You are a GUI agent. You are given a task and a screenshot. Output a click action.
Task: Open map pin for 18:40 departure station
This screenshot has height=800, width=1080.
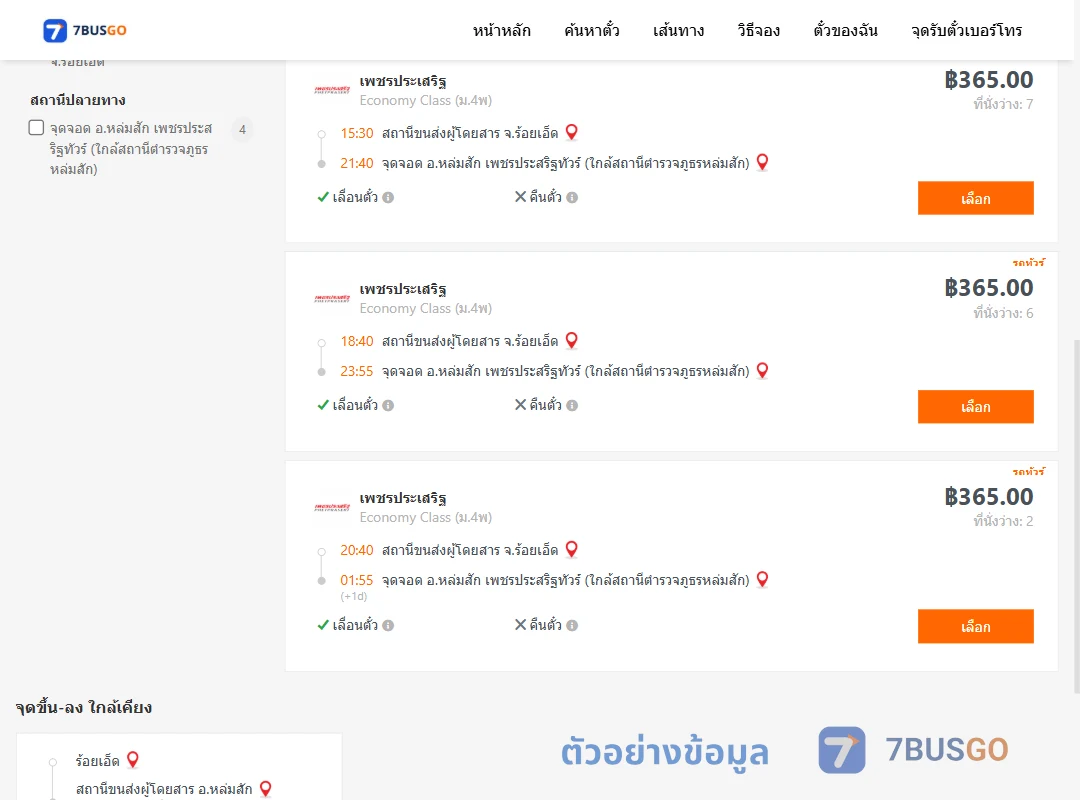click(571, 340)
